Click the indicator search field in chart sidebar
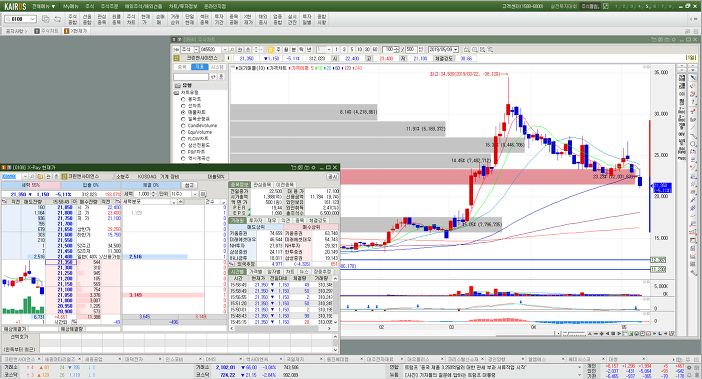 (191, 77)
